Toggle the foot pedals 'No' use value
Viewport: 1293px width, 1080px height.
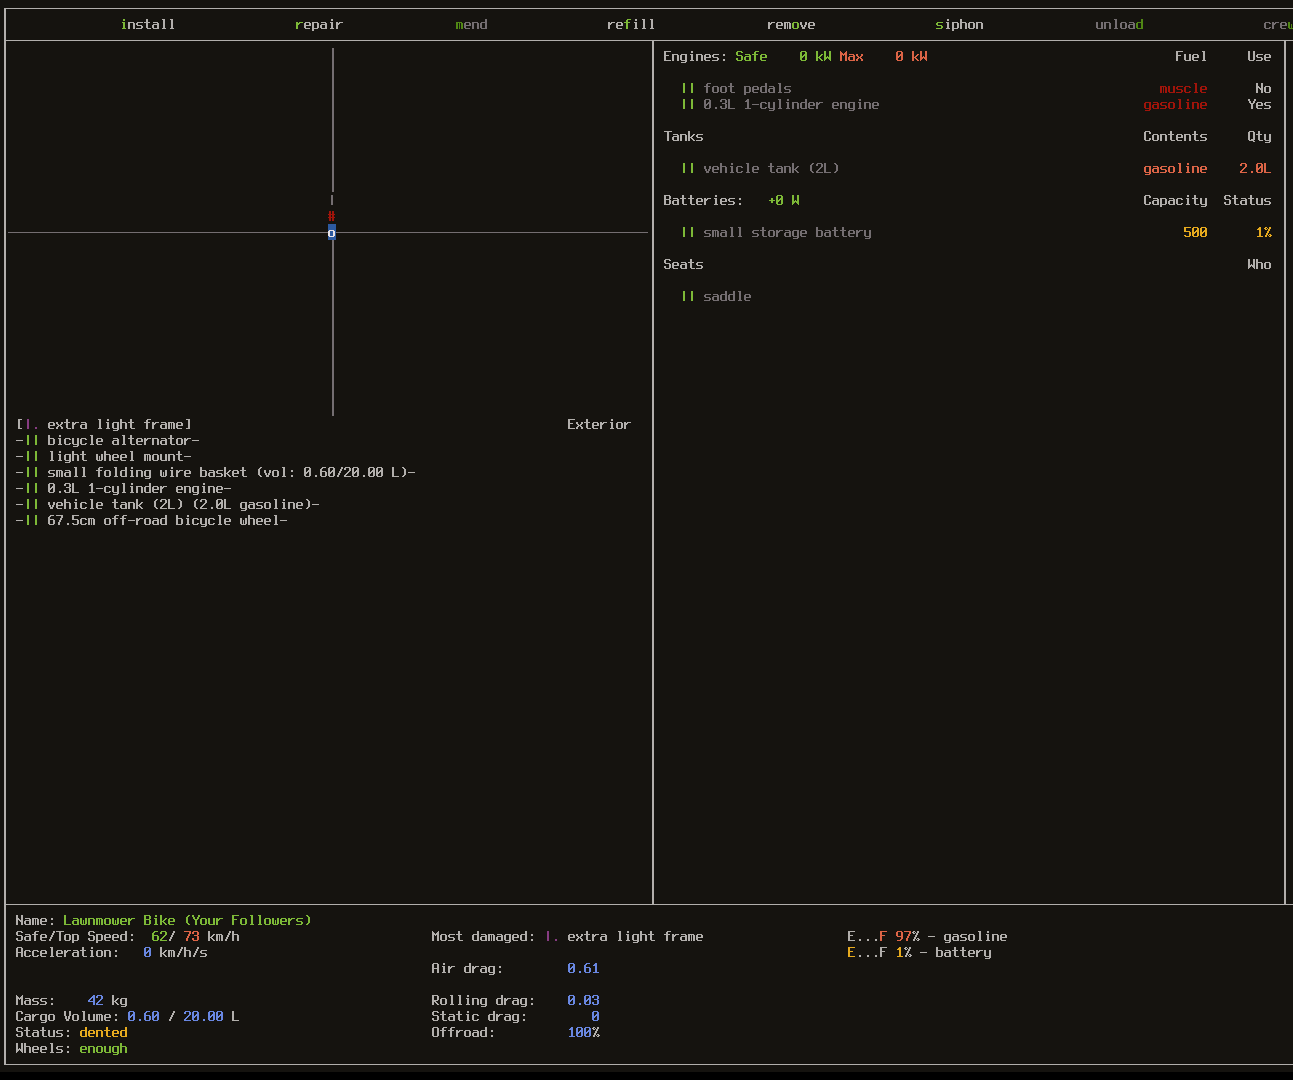click(1263, 89)
